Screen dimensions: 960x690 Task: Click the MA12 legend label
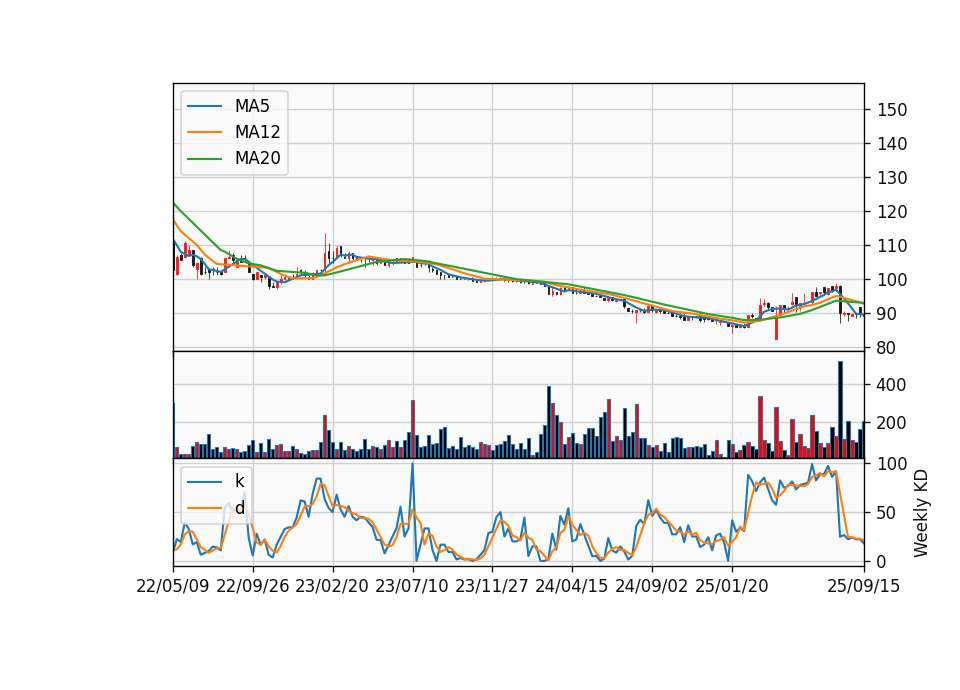257,132
